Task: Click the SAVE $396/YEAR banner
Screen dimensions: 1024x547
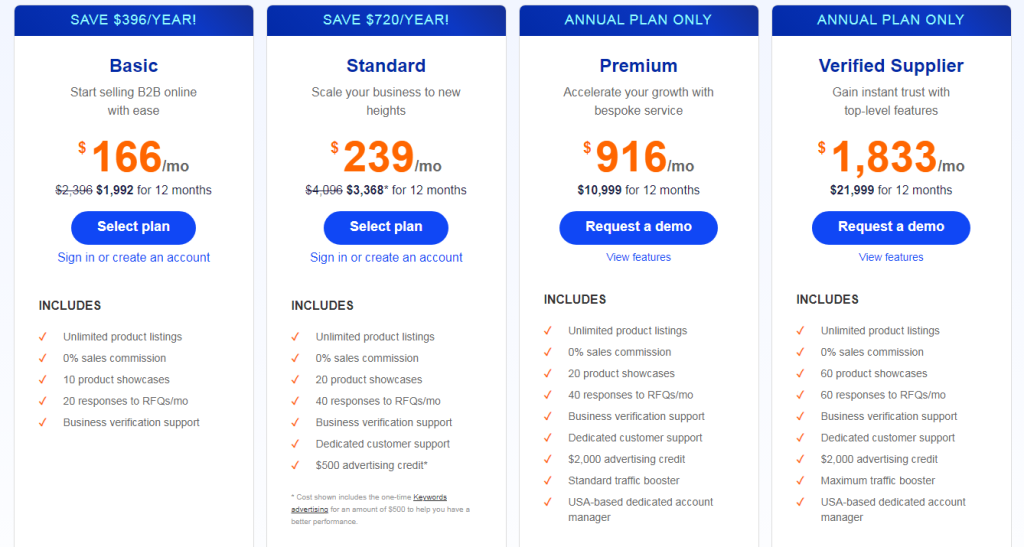Action: [x=133, y=20]
